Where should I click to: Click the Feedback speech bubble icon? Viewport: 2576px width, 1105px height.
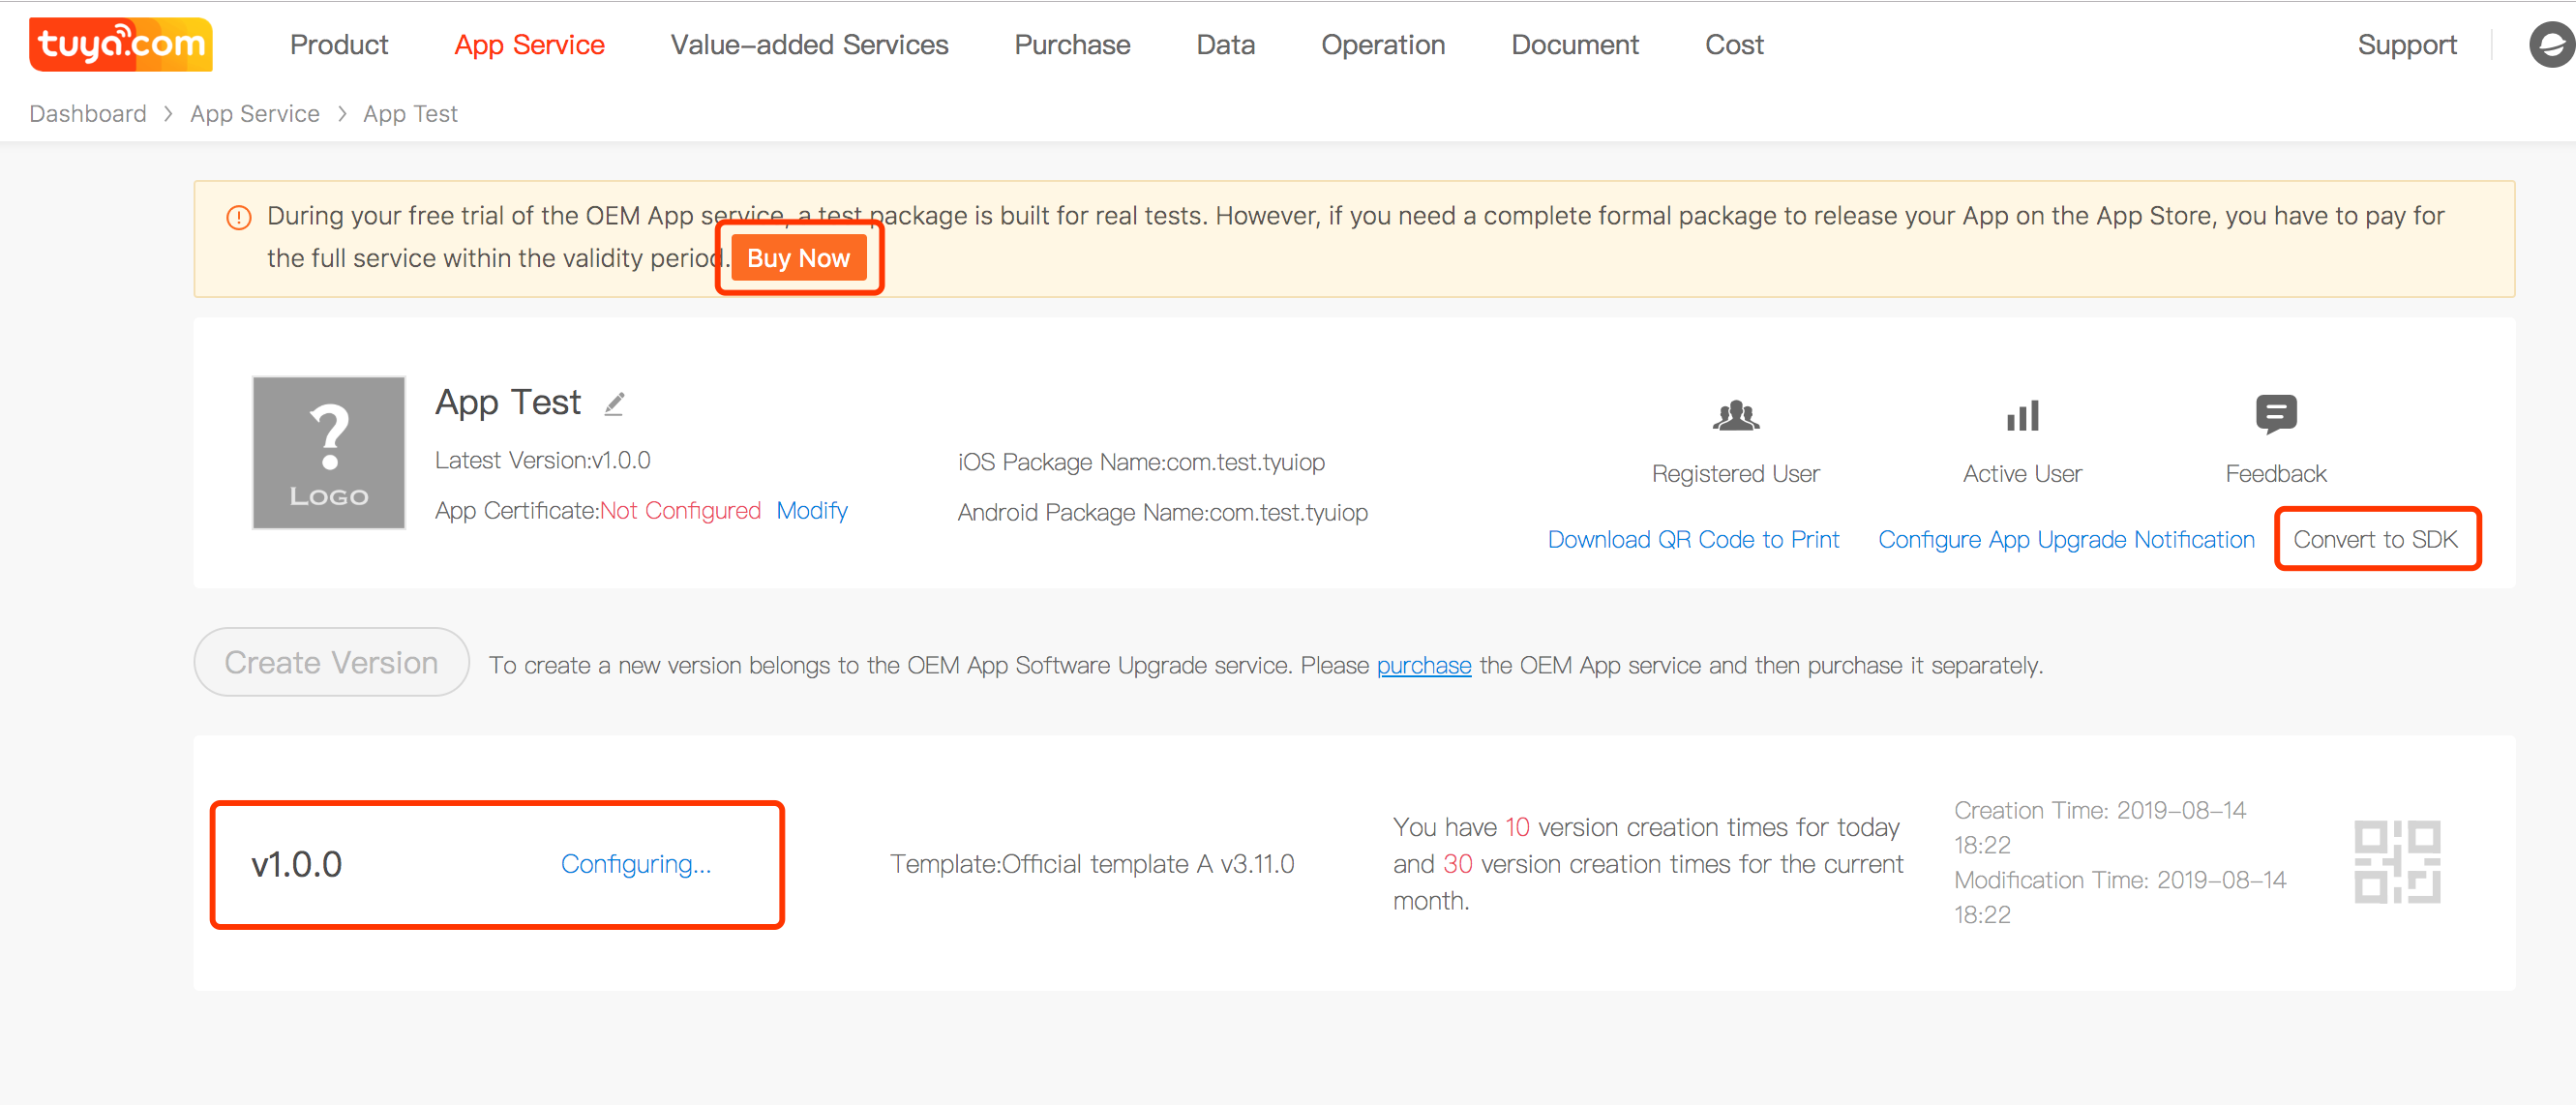coord(2276,414)
